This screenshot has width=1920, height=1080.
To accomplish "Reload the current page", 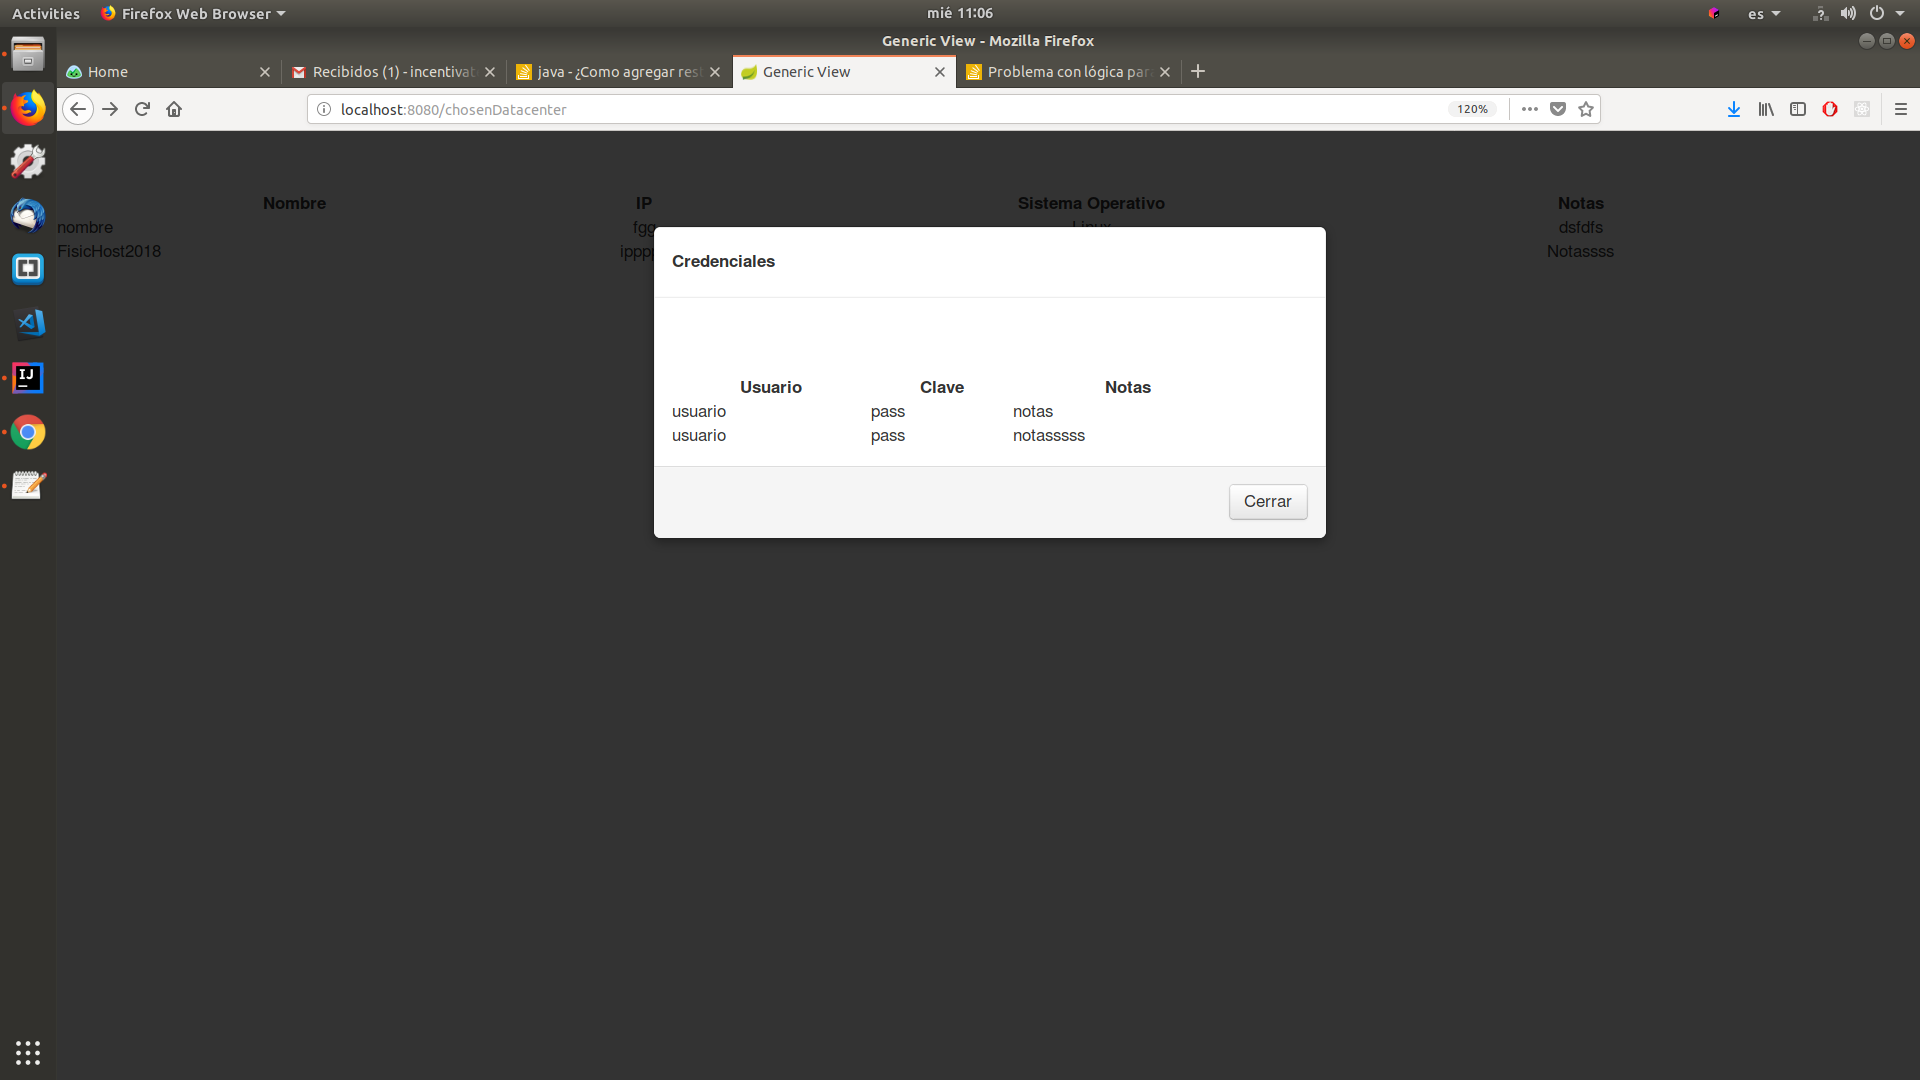I will click(x=142, y=109).
